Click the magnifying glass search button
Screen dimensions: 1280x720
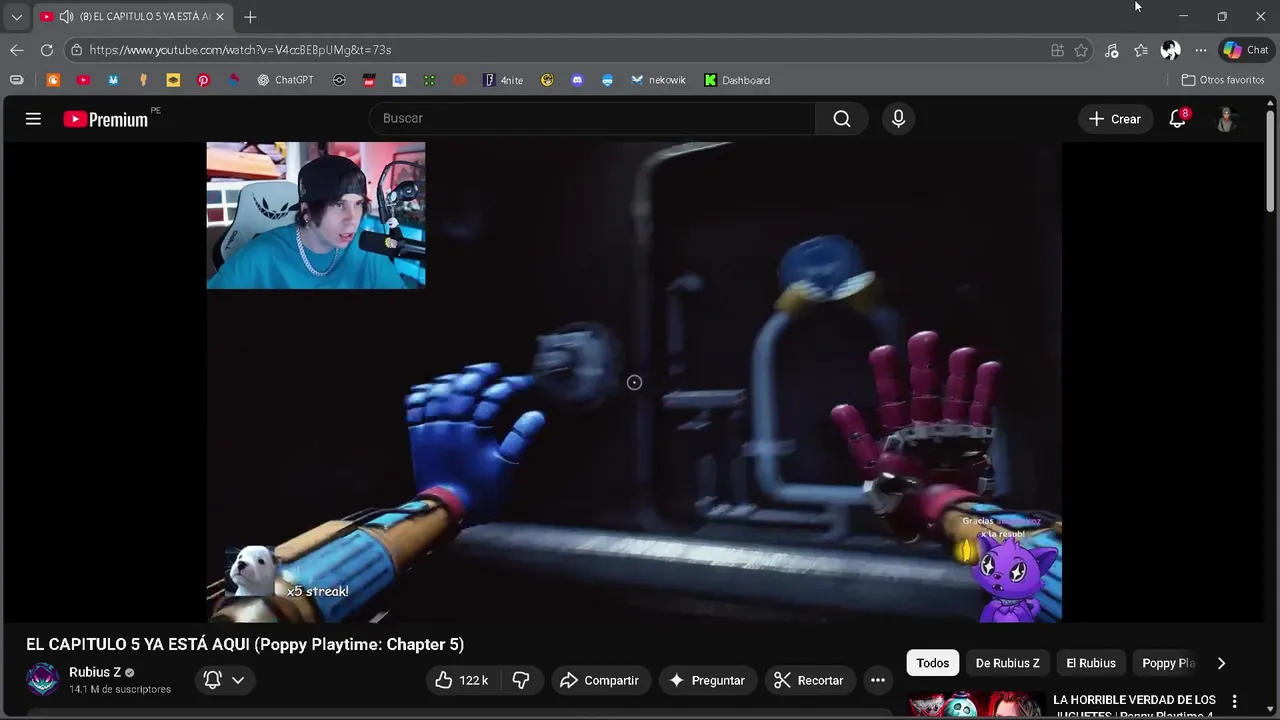842,118
